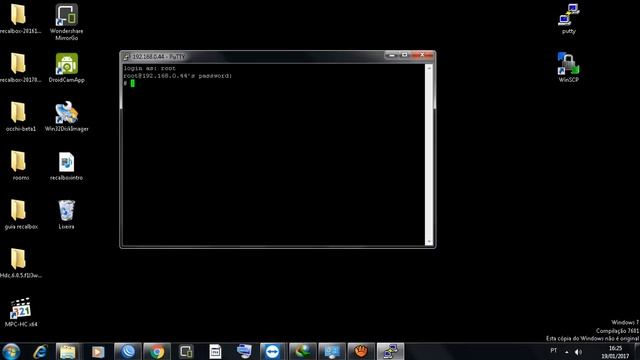
Task: Open the putty desktop shortcut
Action: pos(569,19)
